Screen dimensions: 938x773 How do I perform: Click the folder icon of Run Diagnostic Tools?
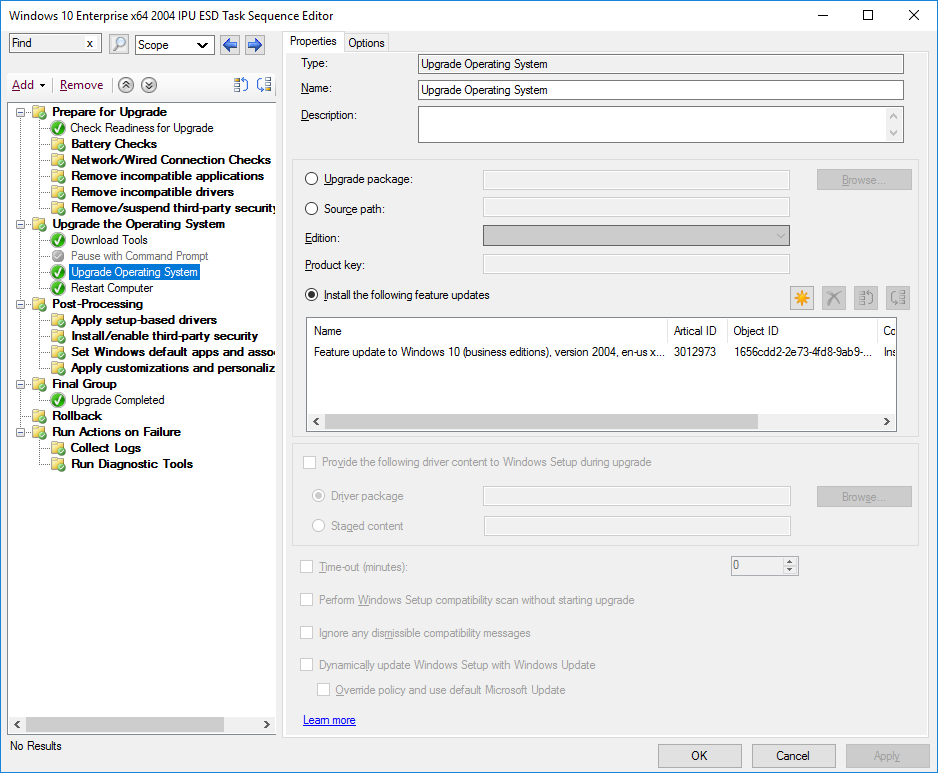click(x=58, y=464)
